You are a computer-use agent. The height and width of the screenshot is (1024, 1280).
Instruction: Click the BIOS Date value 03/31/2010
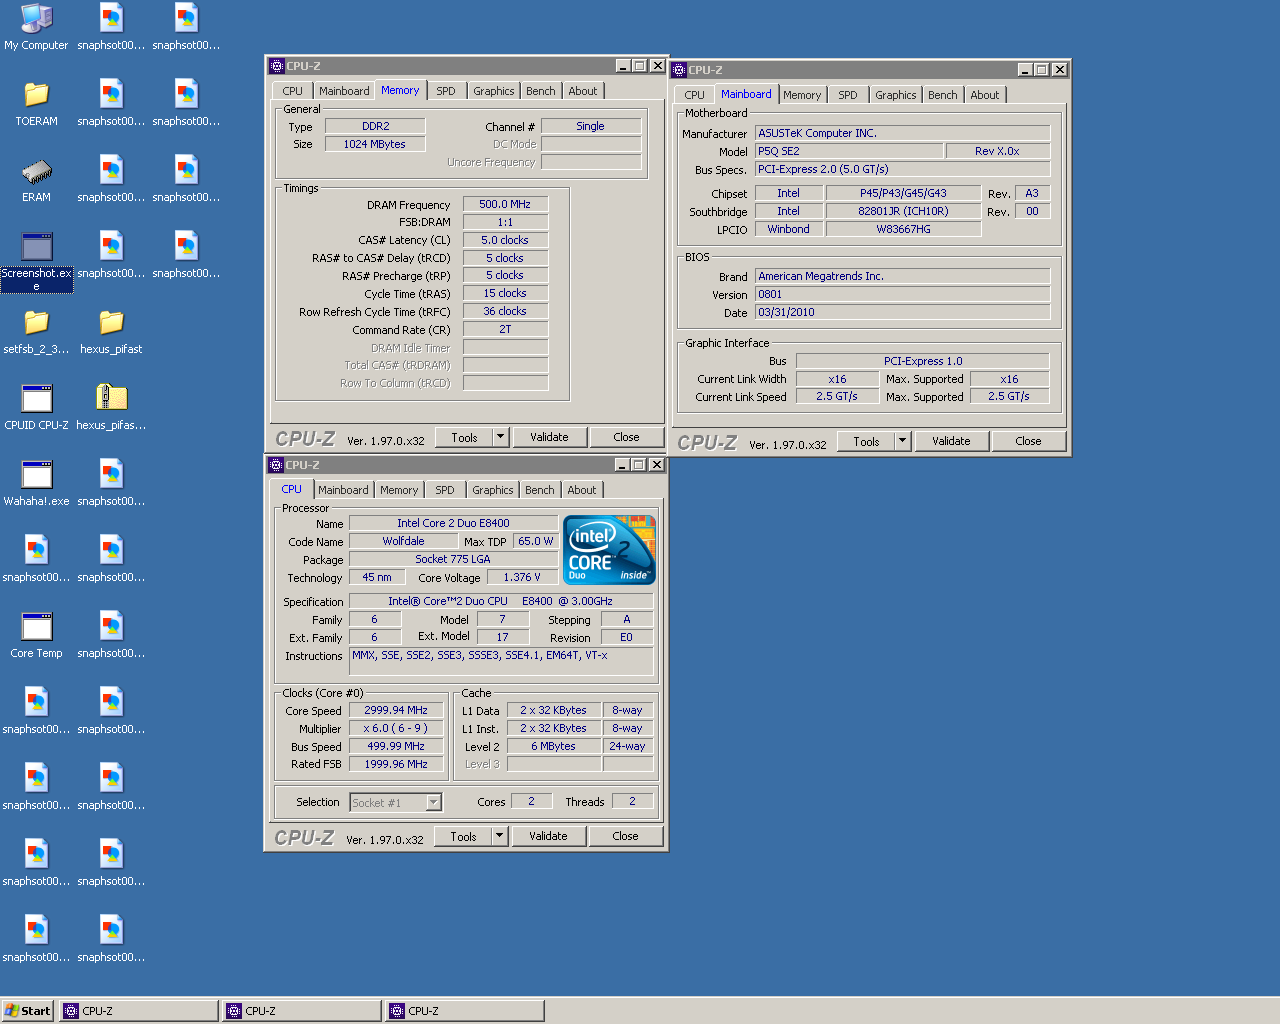point(903,312)
